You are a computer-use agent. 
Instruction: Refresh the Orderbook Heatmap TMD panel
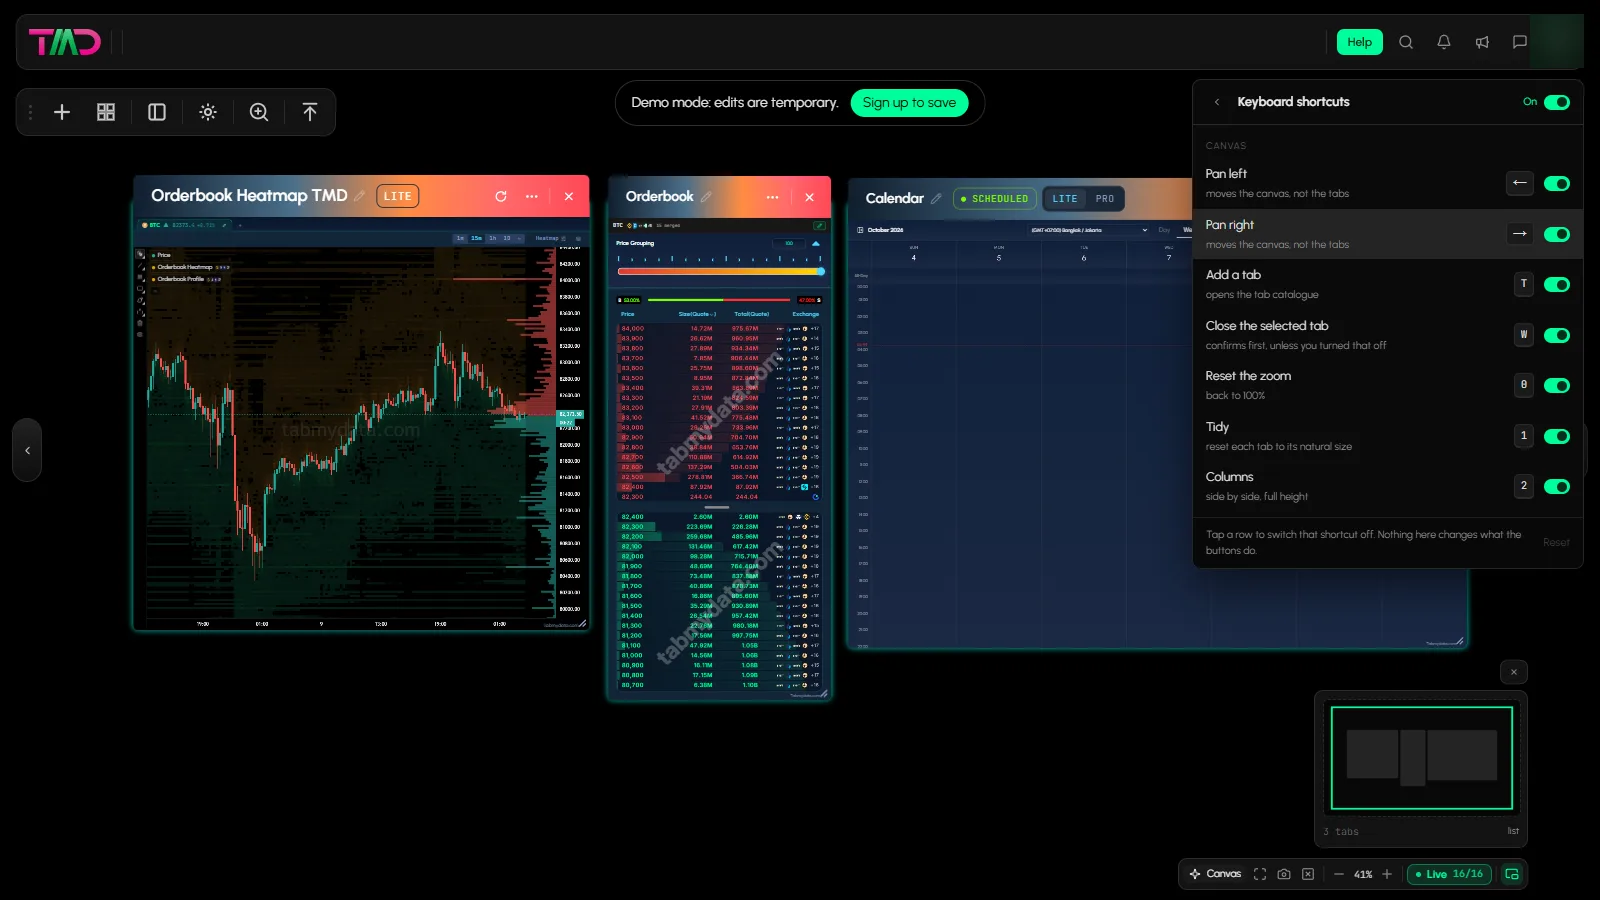pyautogui.click(x=501, y=196)
